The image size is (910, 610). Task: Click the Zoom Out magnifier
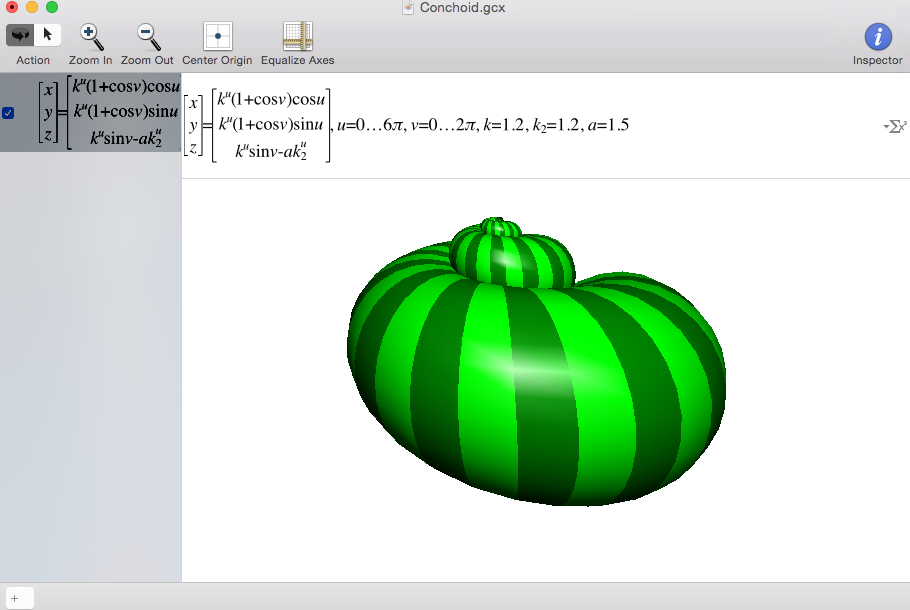[x=147, y=37]
